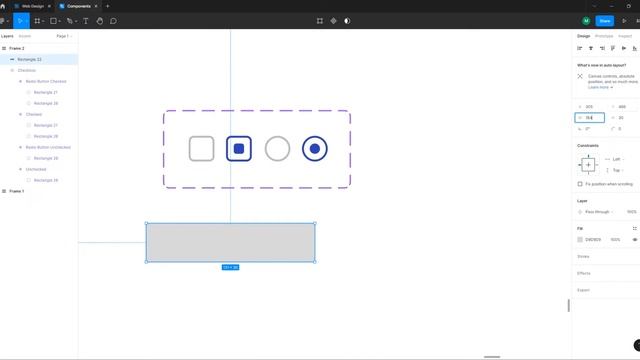The width and height of the screenshot is (640, 360).
Task: Select the Comment tool
Action: (113, 21)
